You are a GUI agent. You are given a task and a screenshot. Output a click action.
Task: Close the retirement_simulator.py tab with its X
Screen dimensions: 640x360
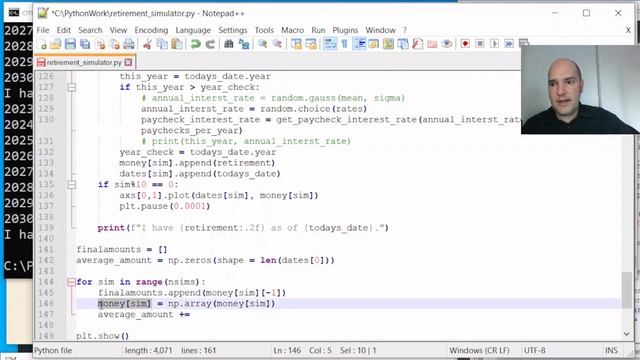point(128,62)
